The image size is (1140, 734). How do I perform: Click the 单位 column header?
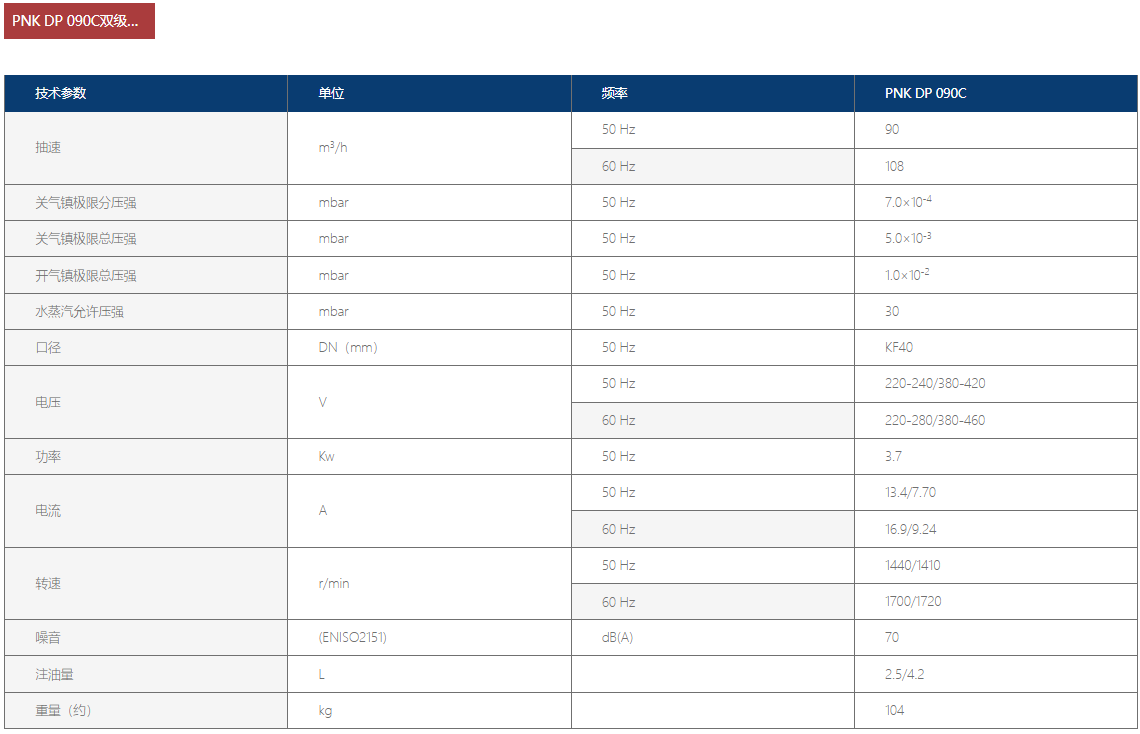point(331,93)
